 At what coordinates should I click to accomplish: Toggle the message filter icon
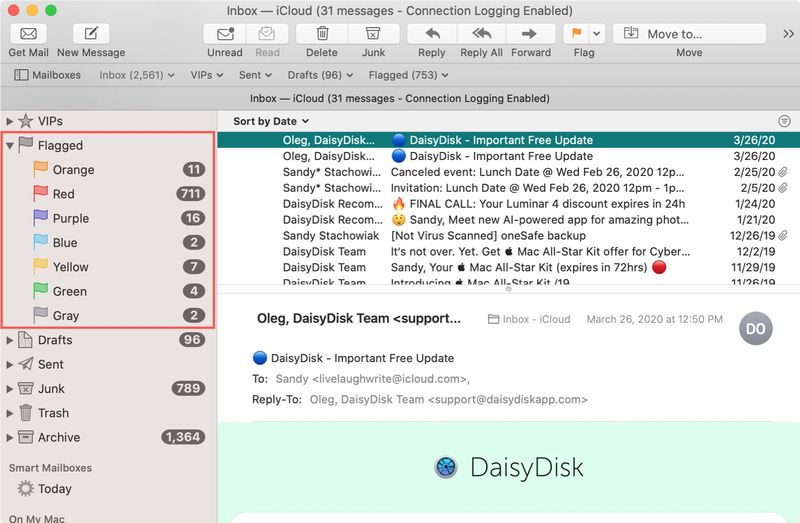[784, 121]
